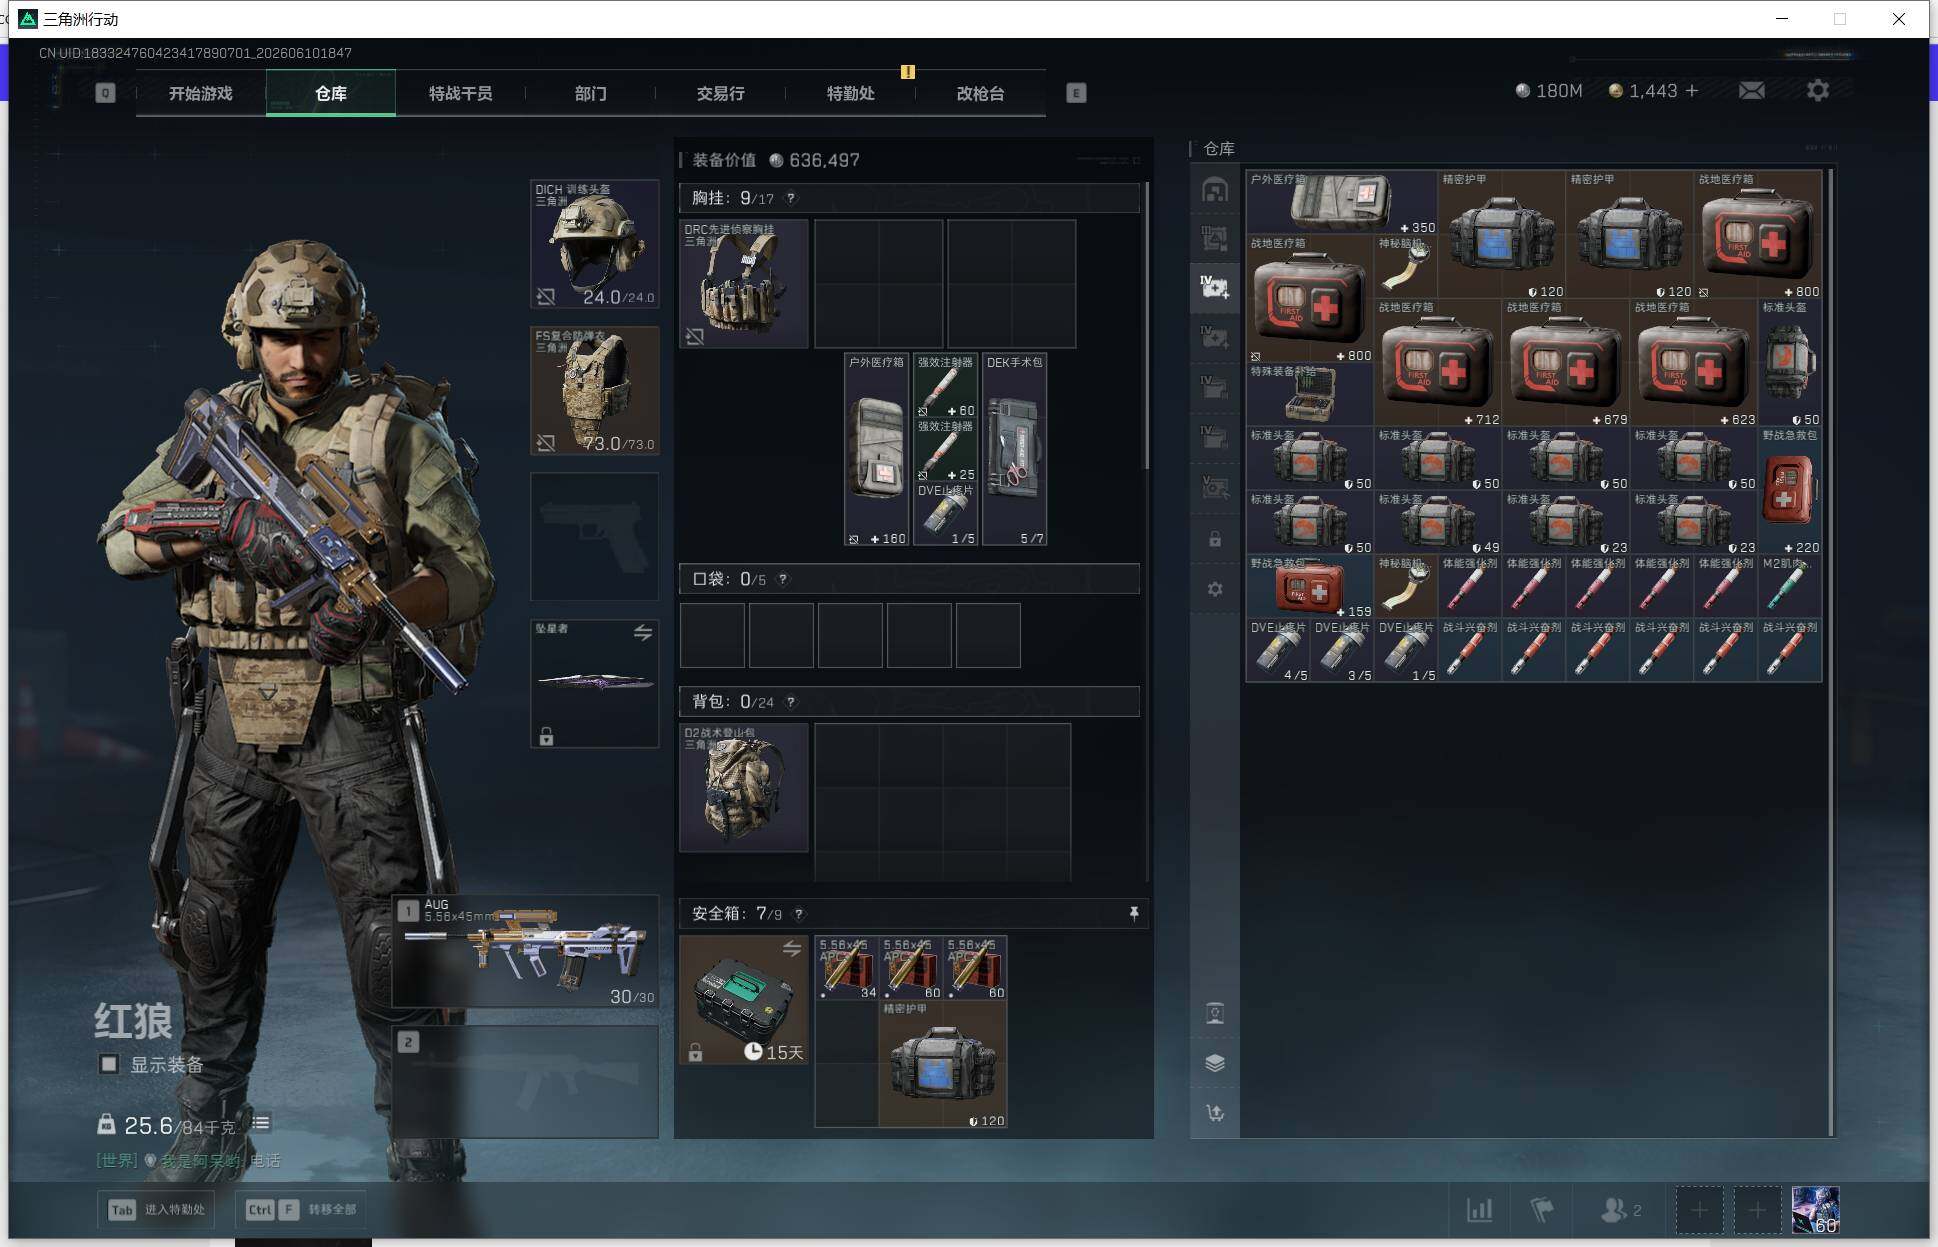Click the 背包 help question mark
The width and height of the screenshot is (1938, 1247).
tap(790, 702)
